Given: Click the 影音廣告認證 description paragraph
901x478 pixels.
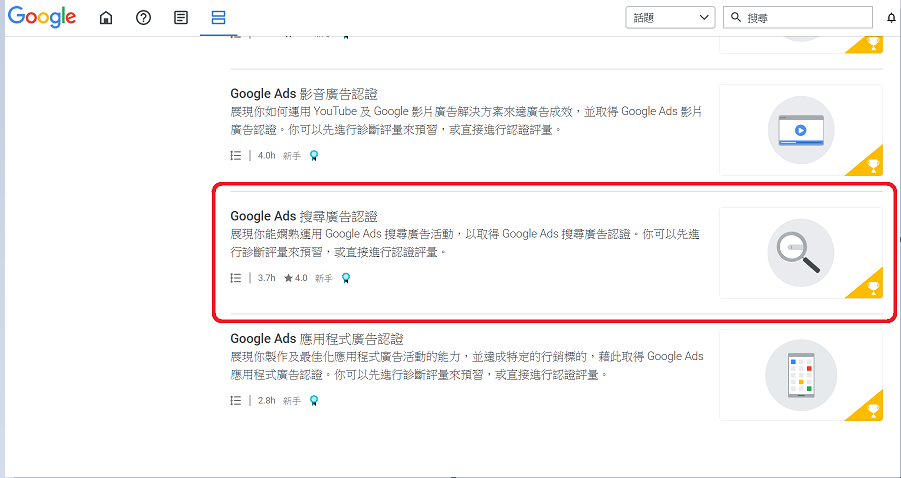Looking at the screenshot, I should point(466,121).
